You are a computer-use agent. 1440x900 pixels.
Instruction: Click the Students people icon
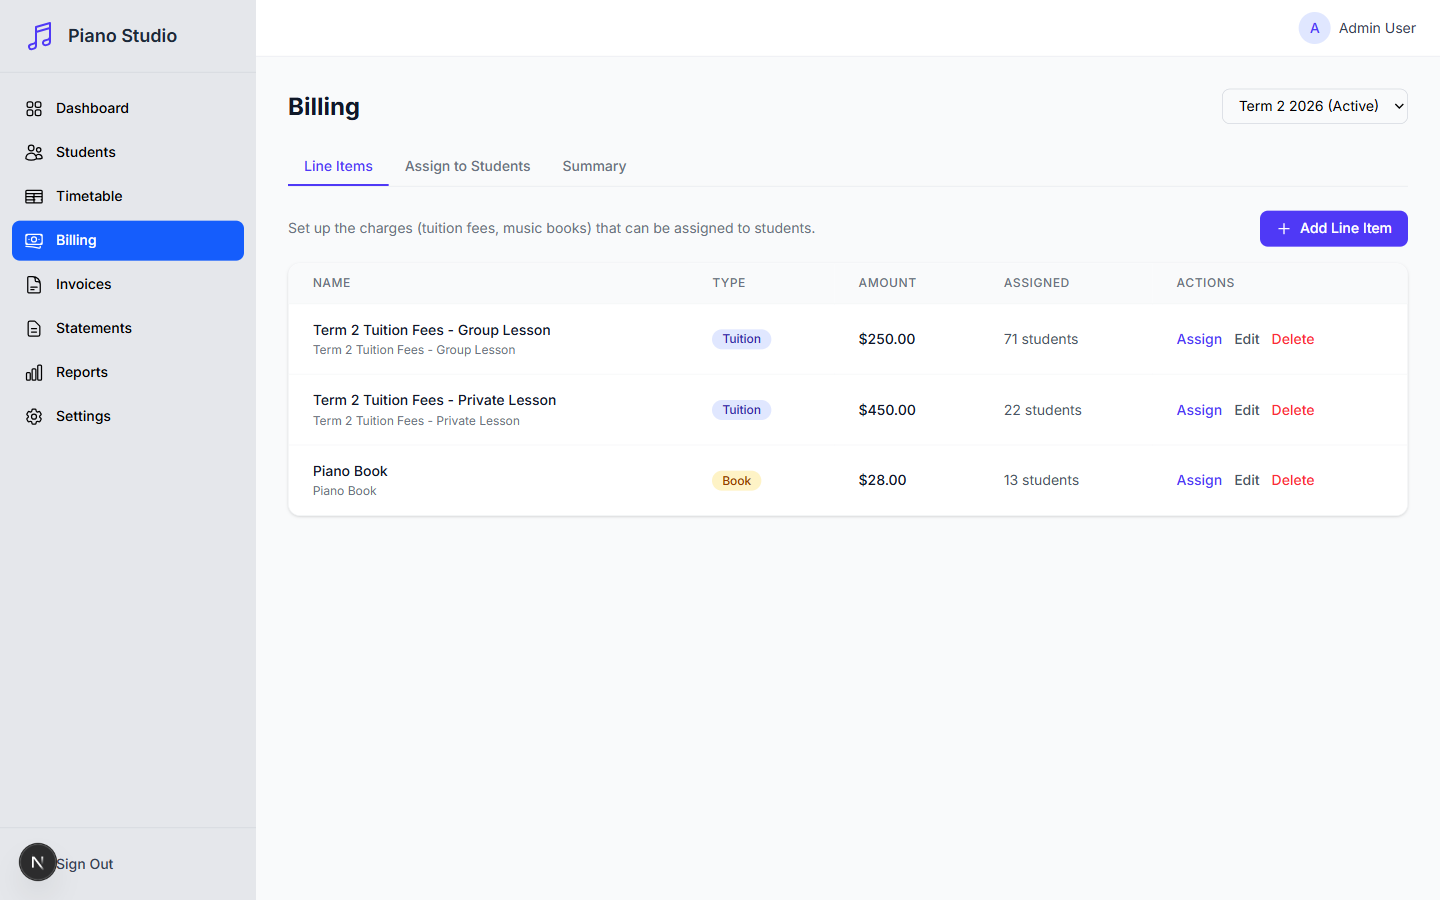[34, 152]
